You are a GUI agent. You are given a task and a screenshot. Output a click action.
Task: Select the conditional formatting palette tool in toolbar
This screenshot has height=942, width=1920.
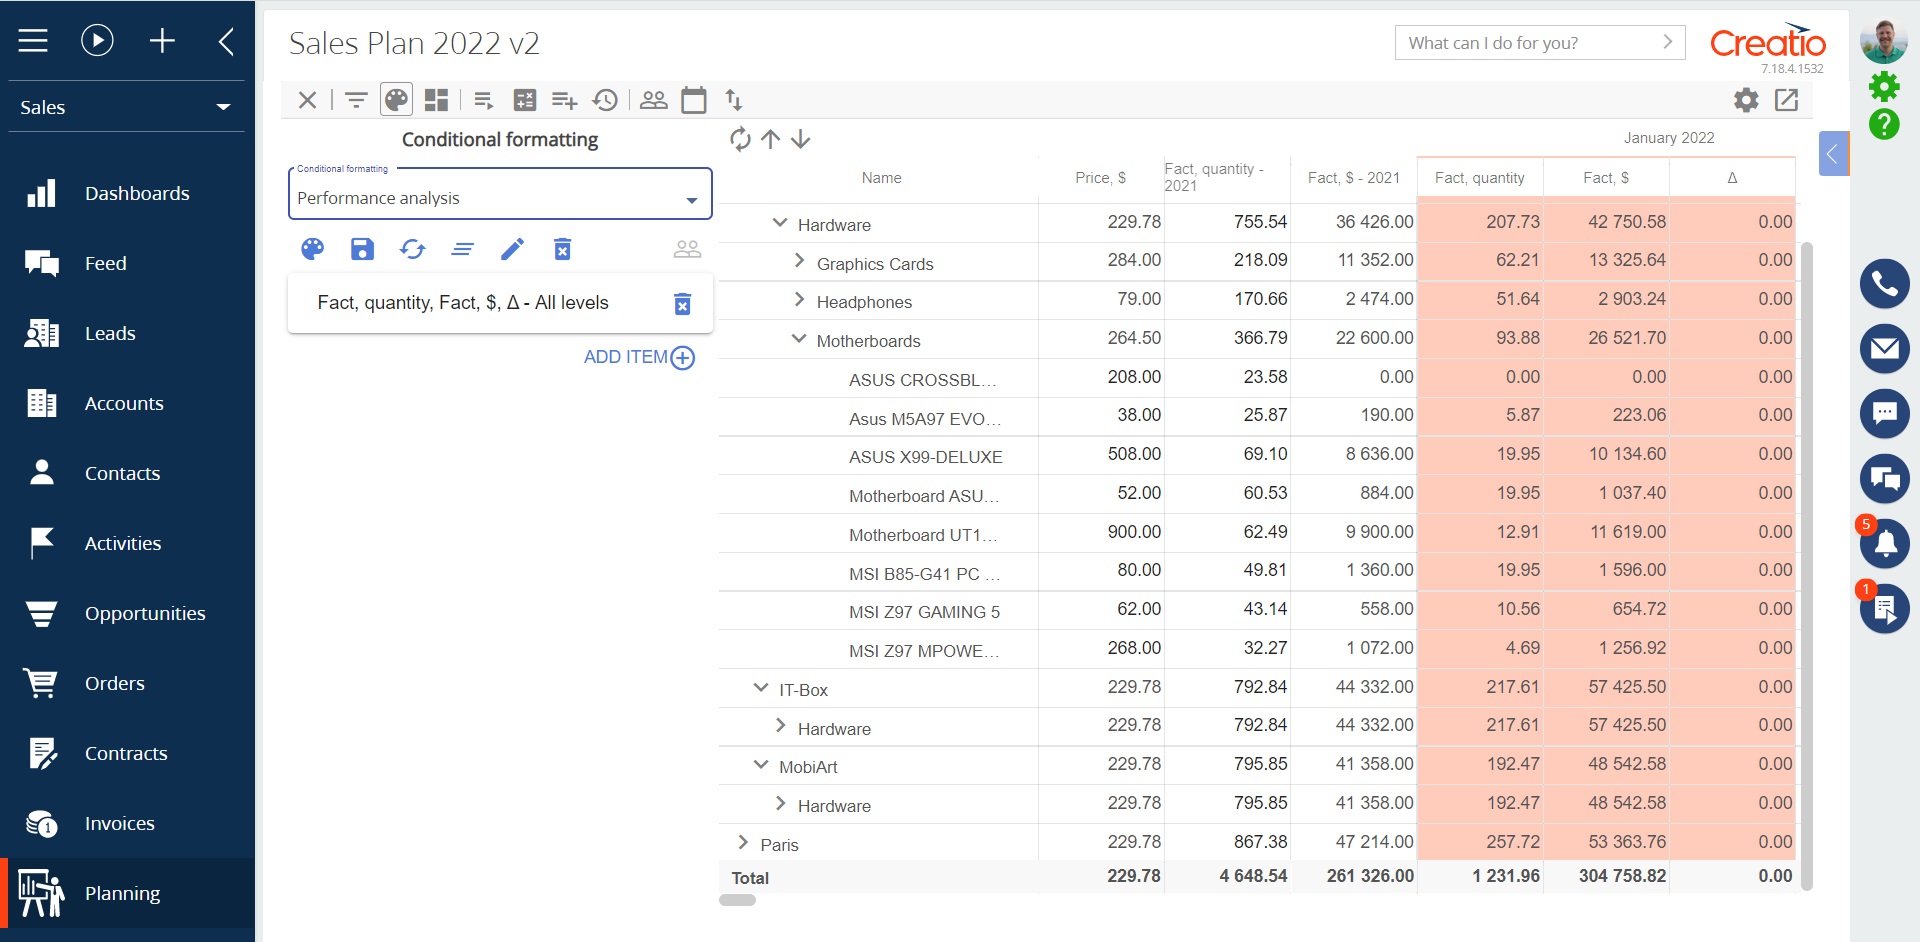pyautogui.click(x=396, y=99)
